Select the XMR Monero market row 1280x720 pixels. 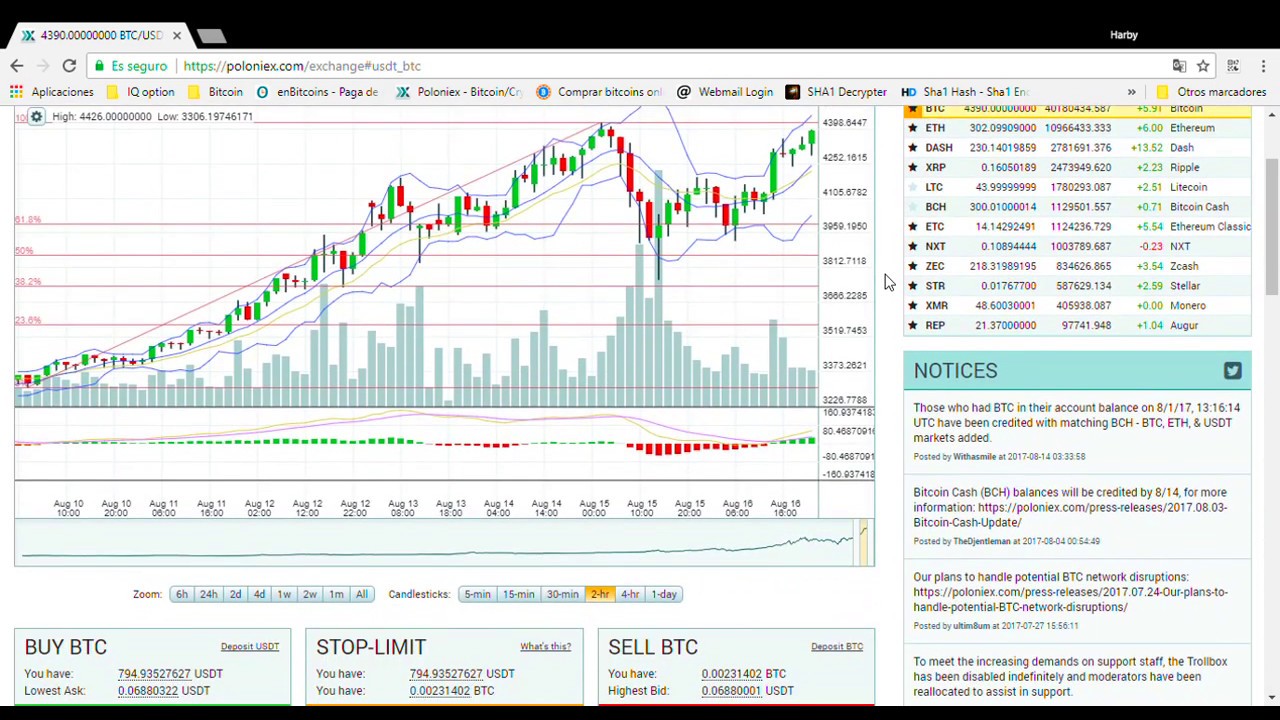(x=1077, y=306)
